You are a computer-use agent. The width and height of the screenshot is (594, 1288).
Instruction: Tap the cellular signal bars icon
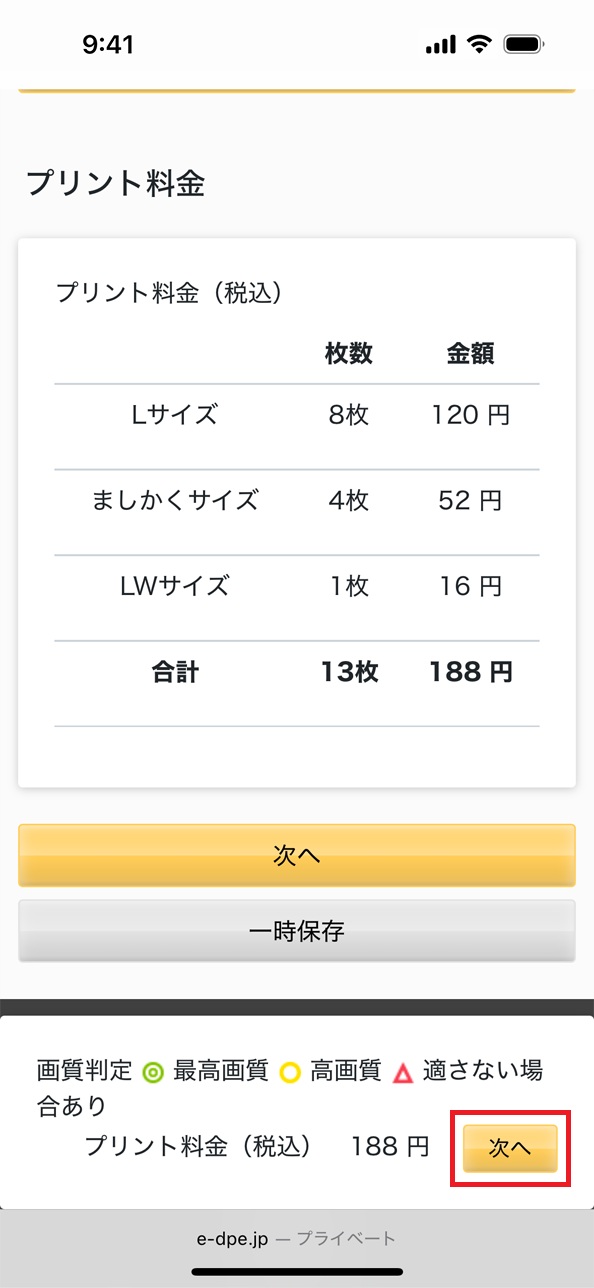tap(440, 45)
